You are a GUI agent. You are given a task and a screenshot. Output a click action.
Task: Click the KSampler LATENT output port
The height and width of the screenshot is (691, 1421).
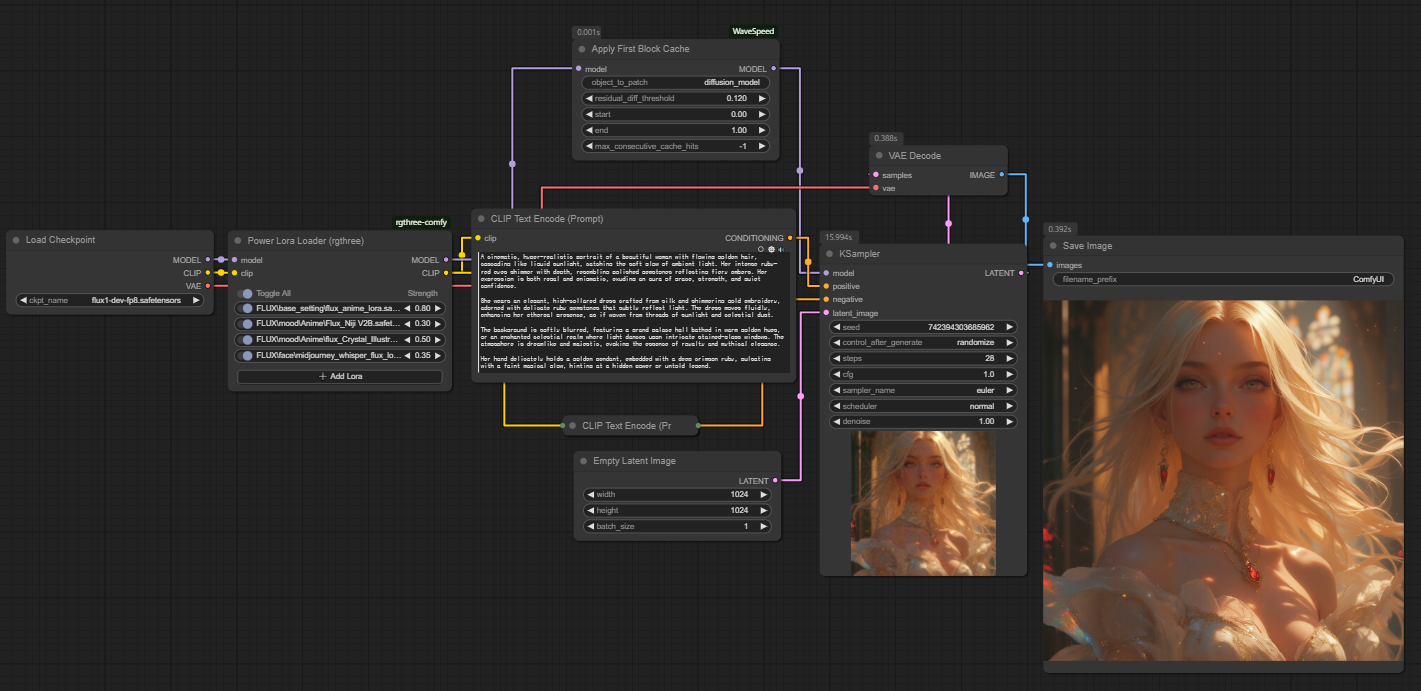(1021, 273)
